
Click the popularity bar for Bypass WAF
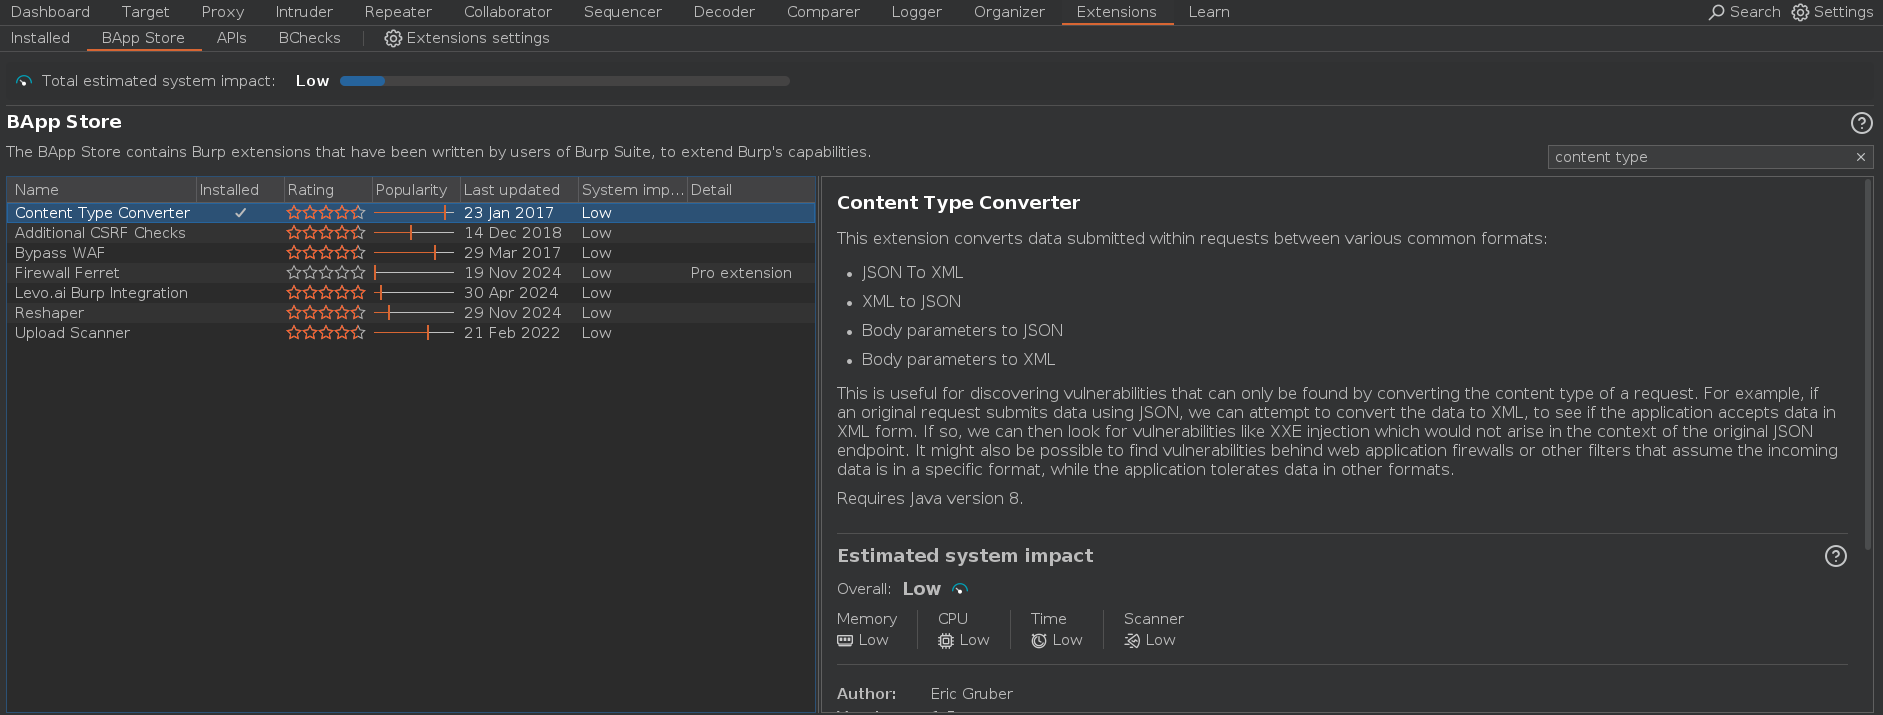tap(414, 253)
